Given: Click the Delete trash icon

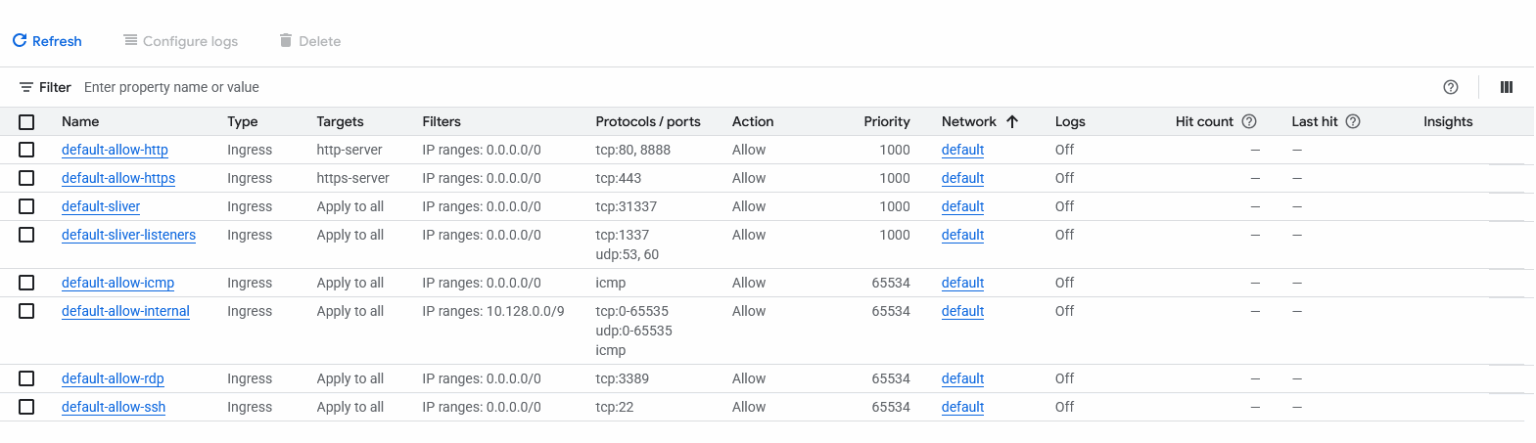Looking at the screenshot, I should [286, 41].
